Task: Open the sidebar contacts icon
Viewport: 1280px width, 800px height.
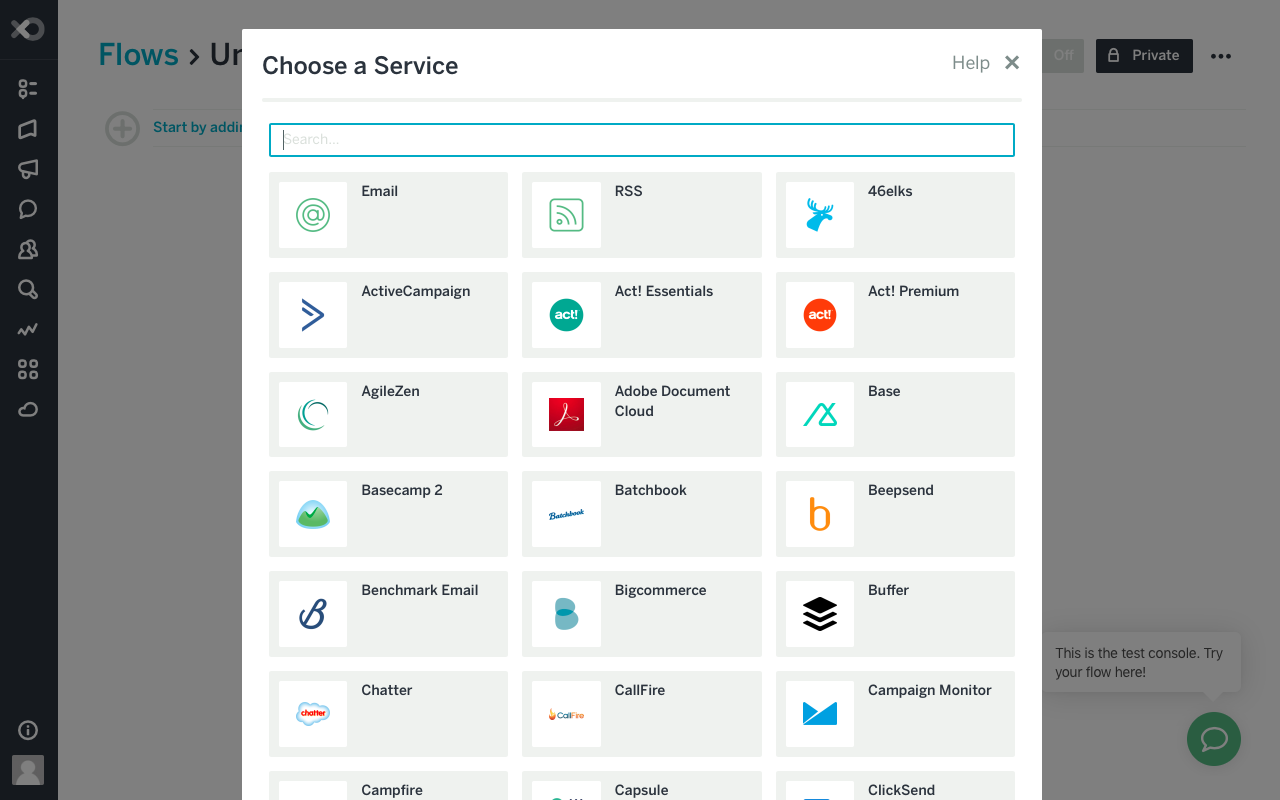Action: coord(28,249)
